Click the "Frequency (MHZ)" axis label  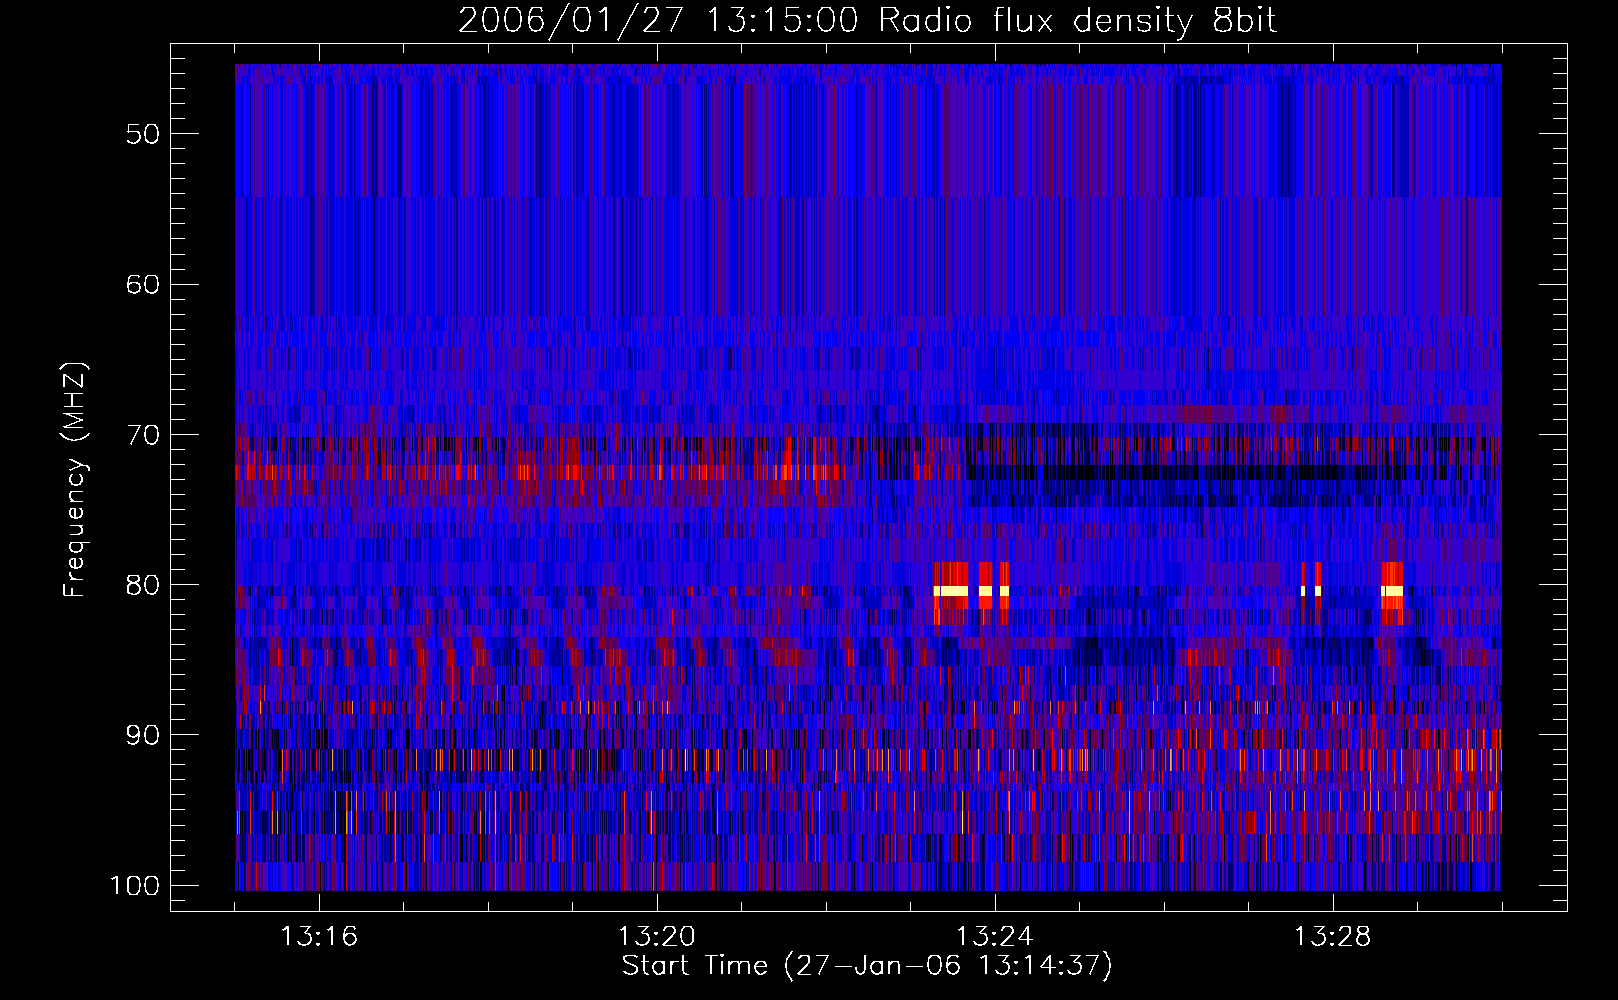point(75,480)
